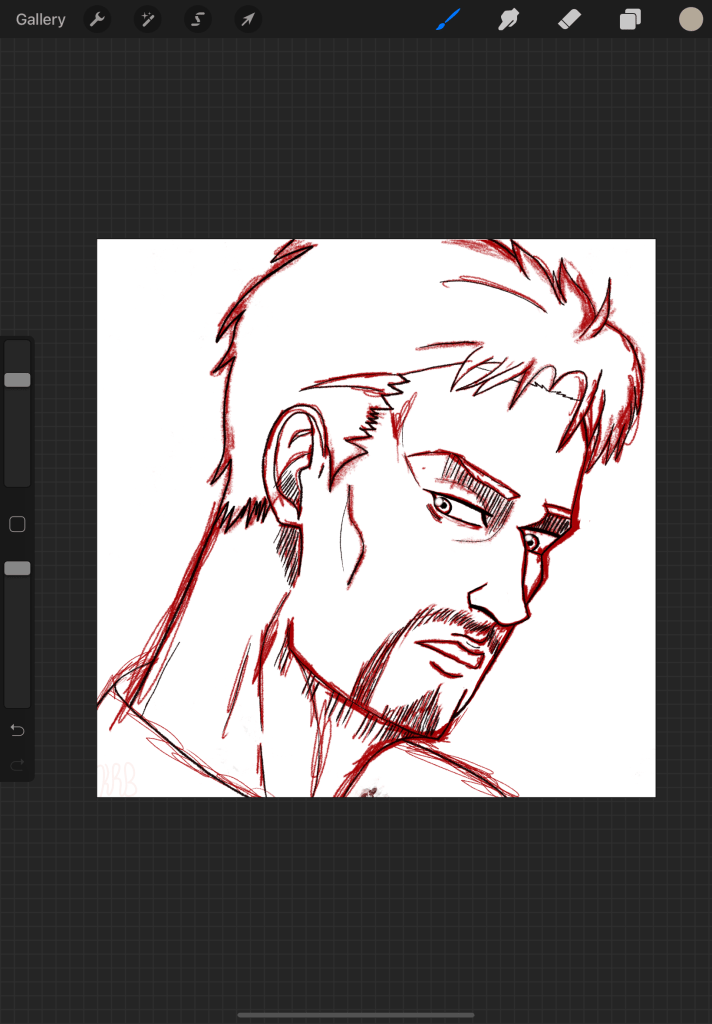Return to the Gallery
The width and height of the screenshot is (712, 1024).
coord(40,20)
